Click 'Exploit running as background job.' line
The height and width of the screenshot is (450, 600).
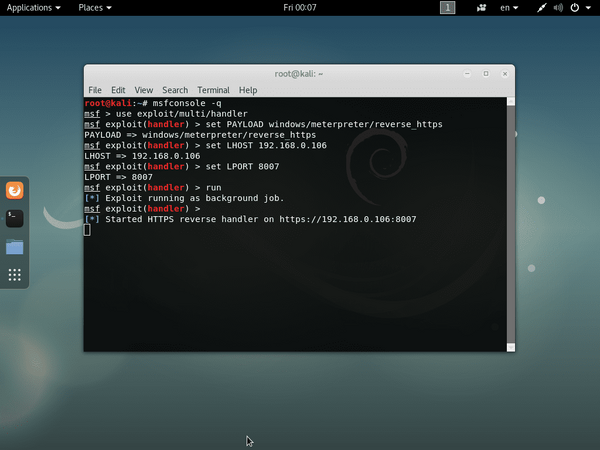[x=194, y=198]
